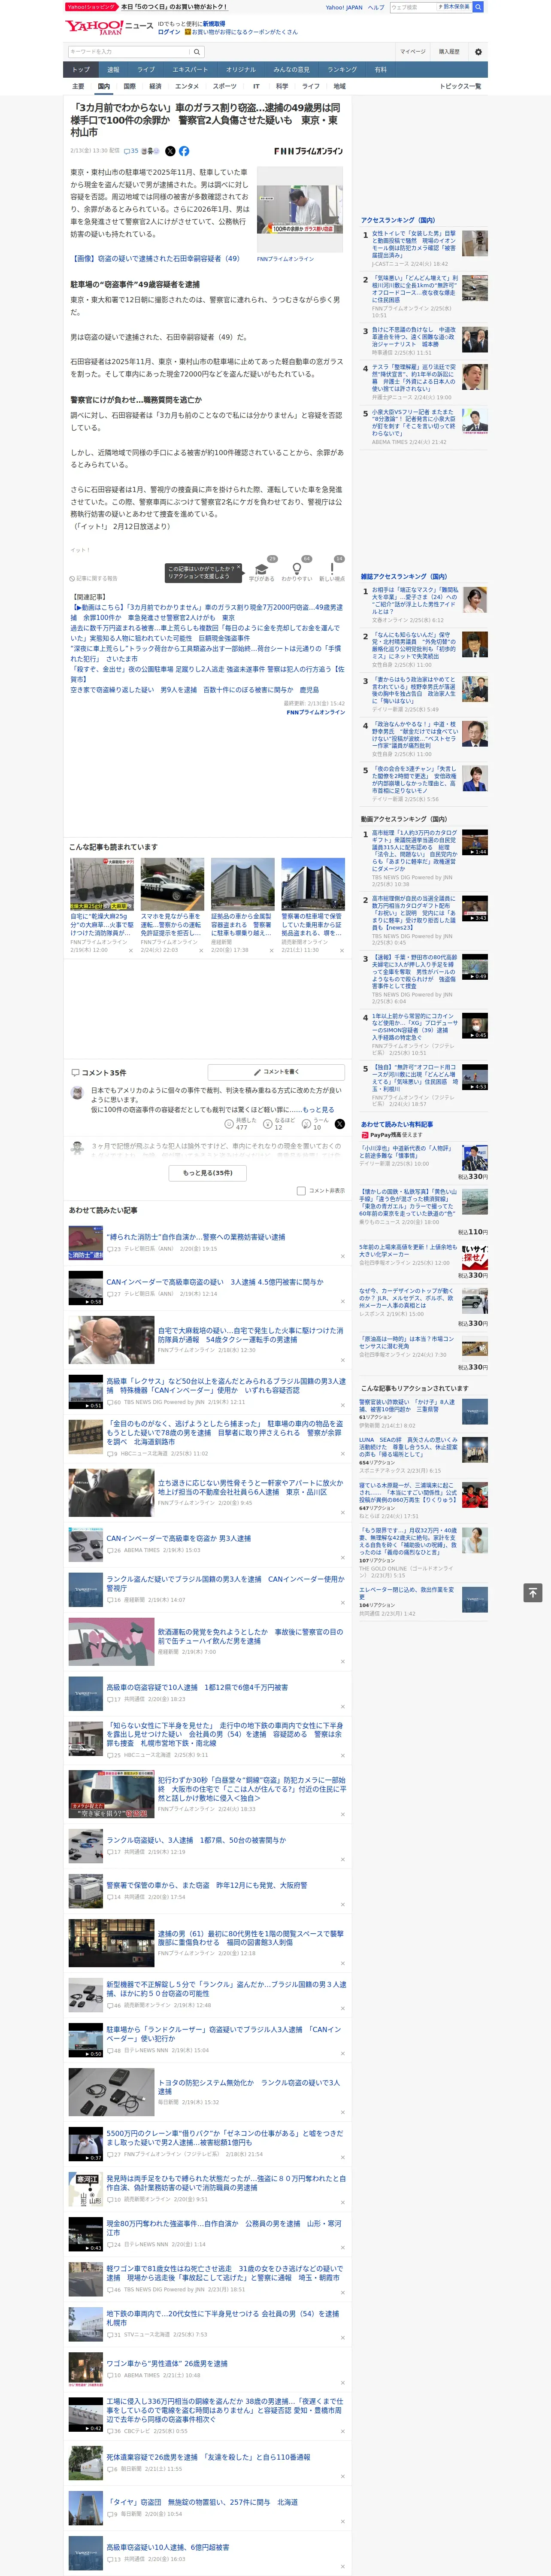Viewport: 551px width, 2576px height.
Task: Share article on Facebook
Action: click(184, 151)
